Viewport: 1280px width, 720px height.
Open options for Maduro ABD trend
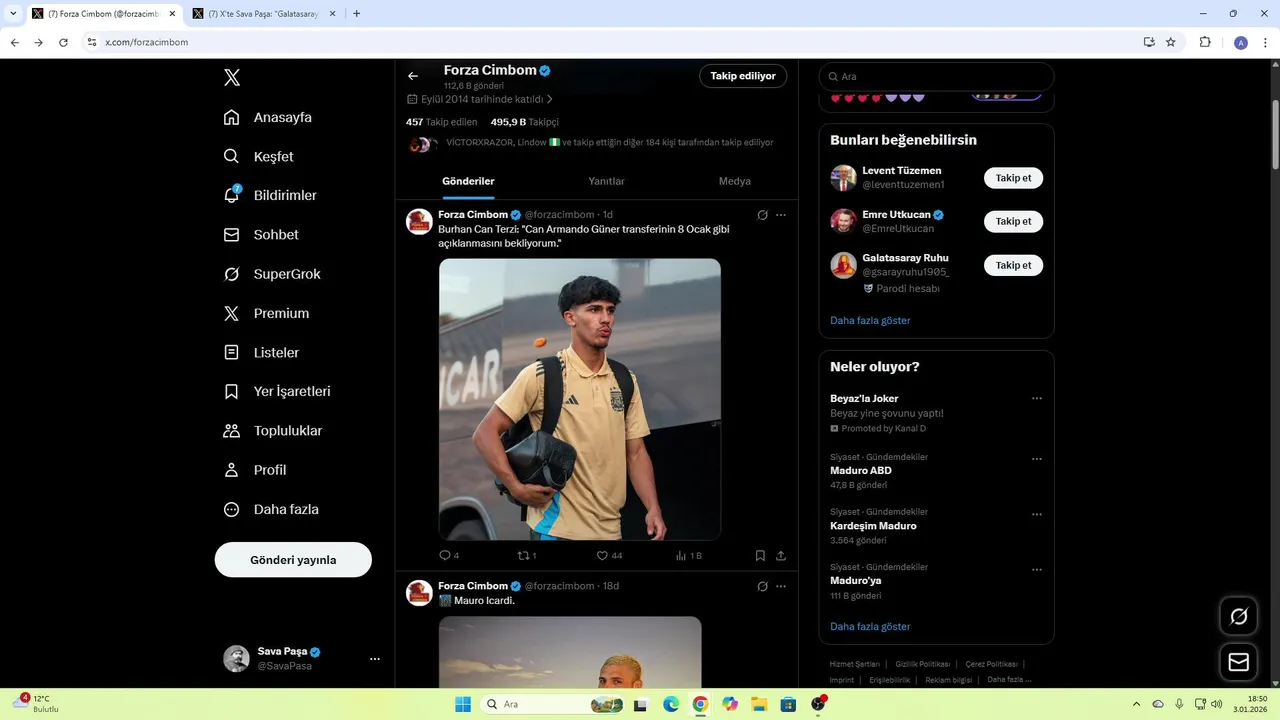(1037, 460)
